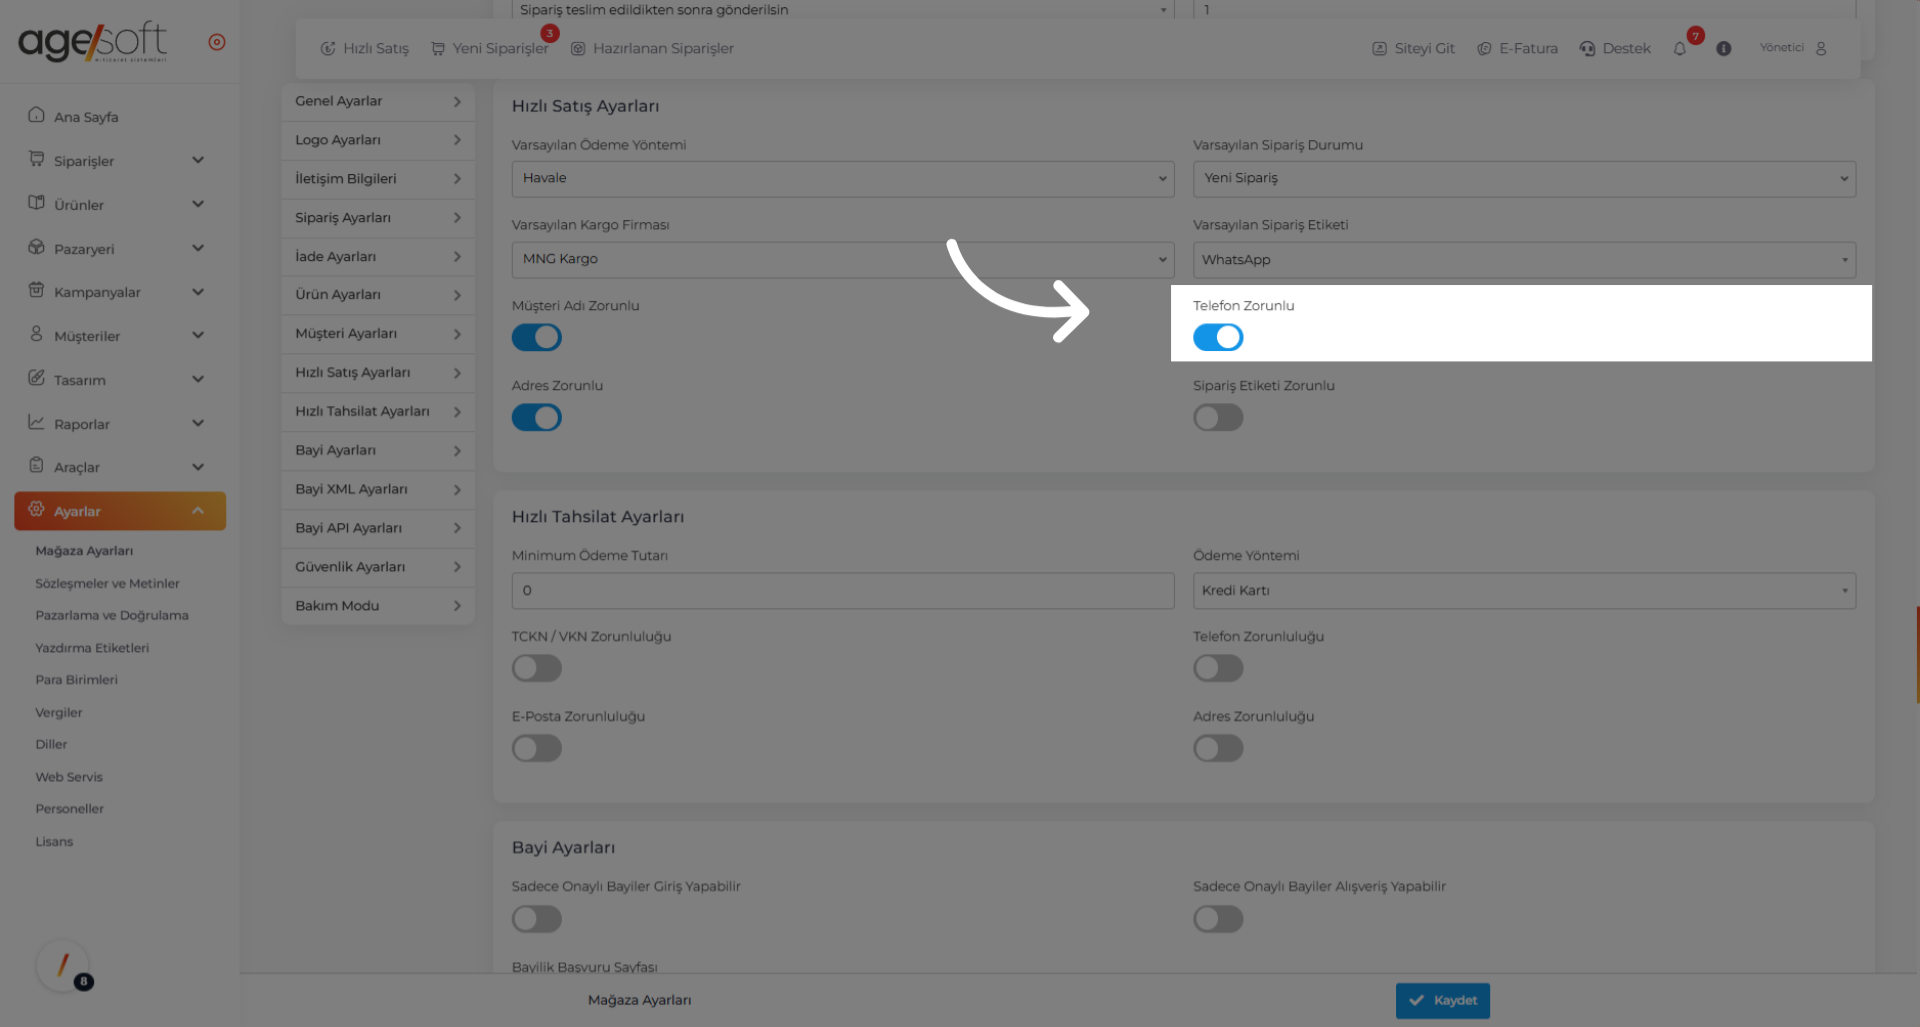The height and width of the screenshot is (1027, 1920).
Task: Open Güvenlik Ayarları settings section
Action: pos(377,567)
